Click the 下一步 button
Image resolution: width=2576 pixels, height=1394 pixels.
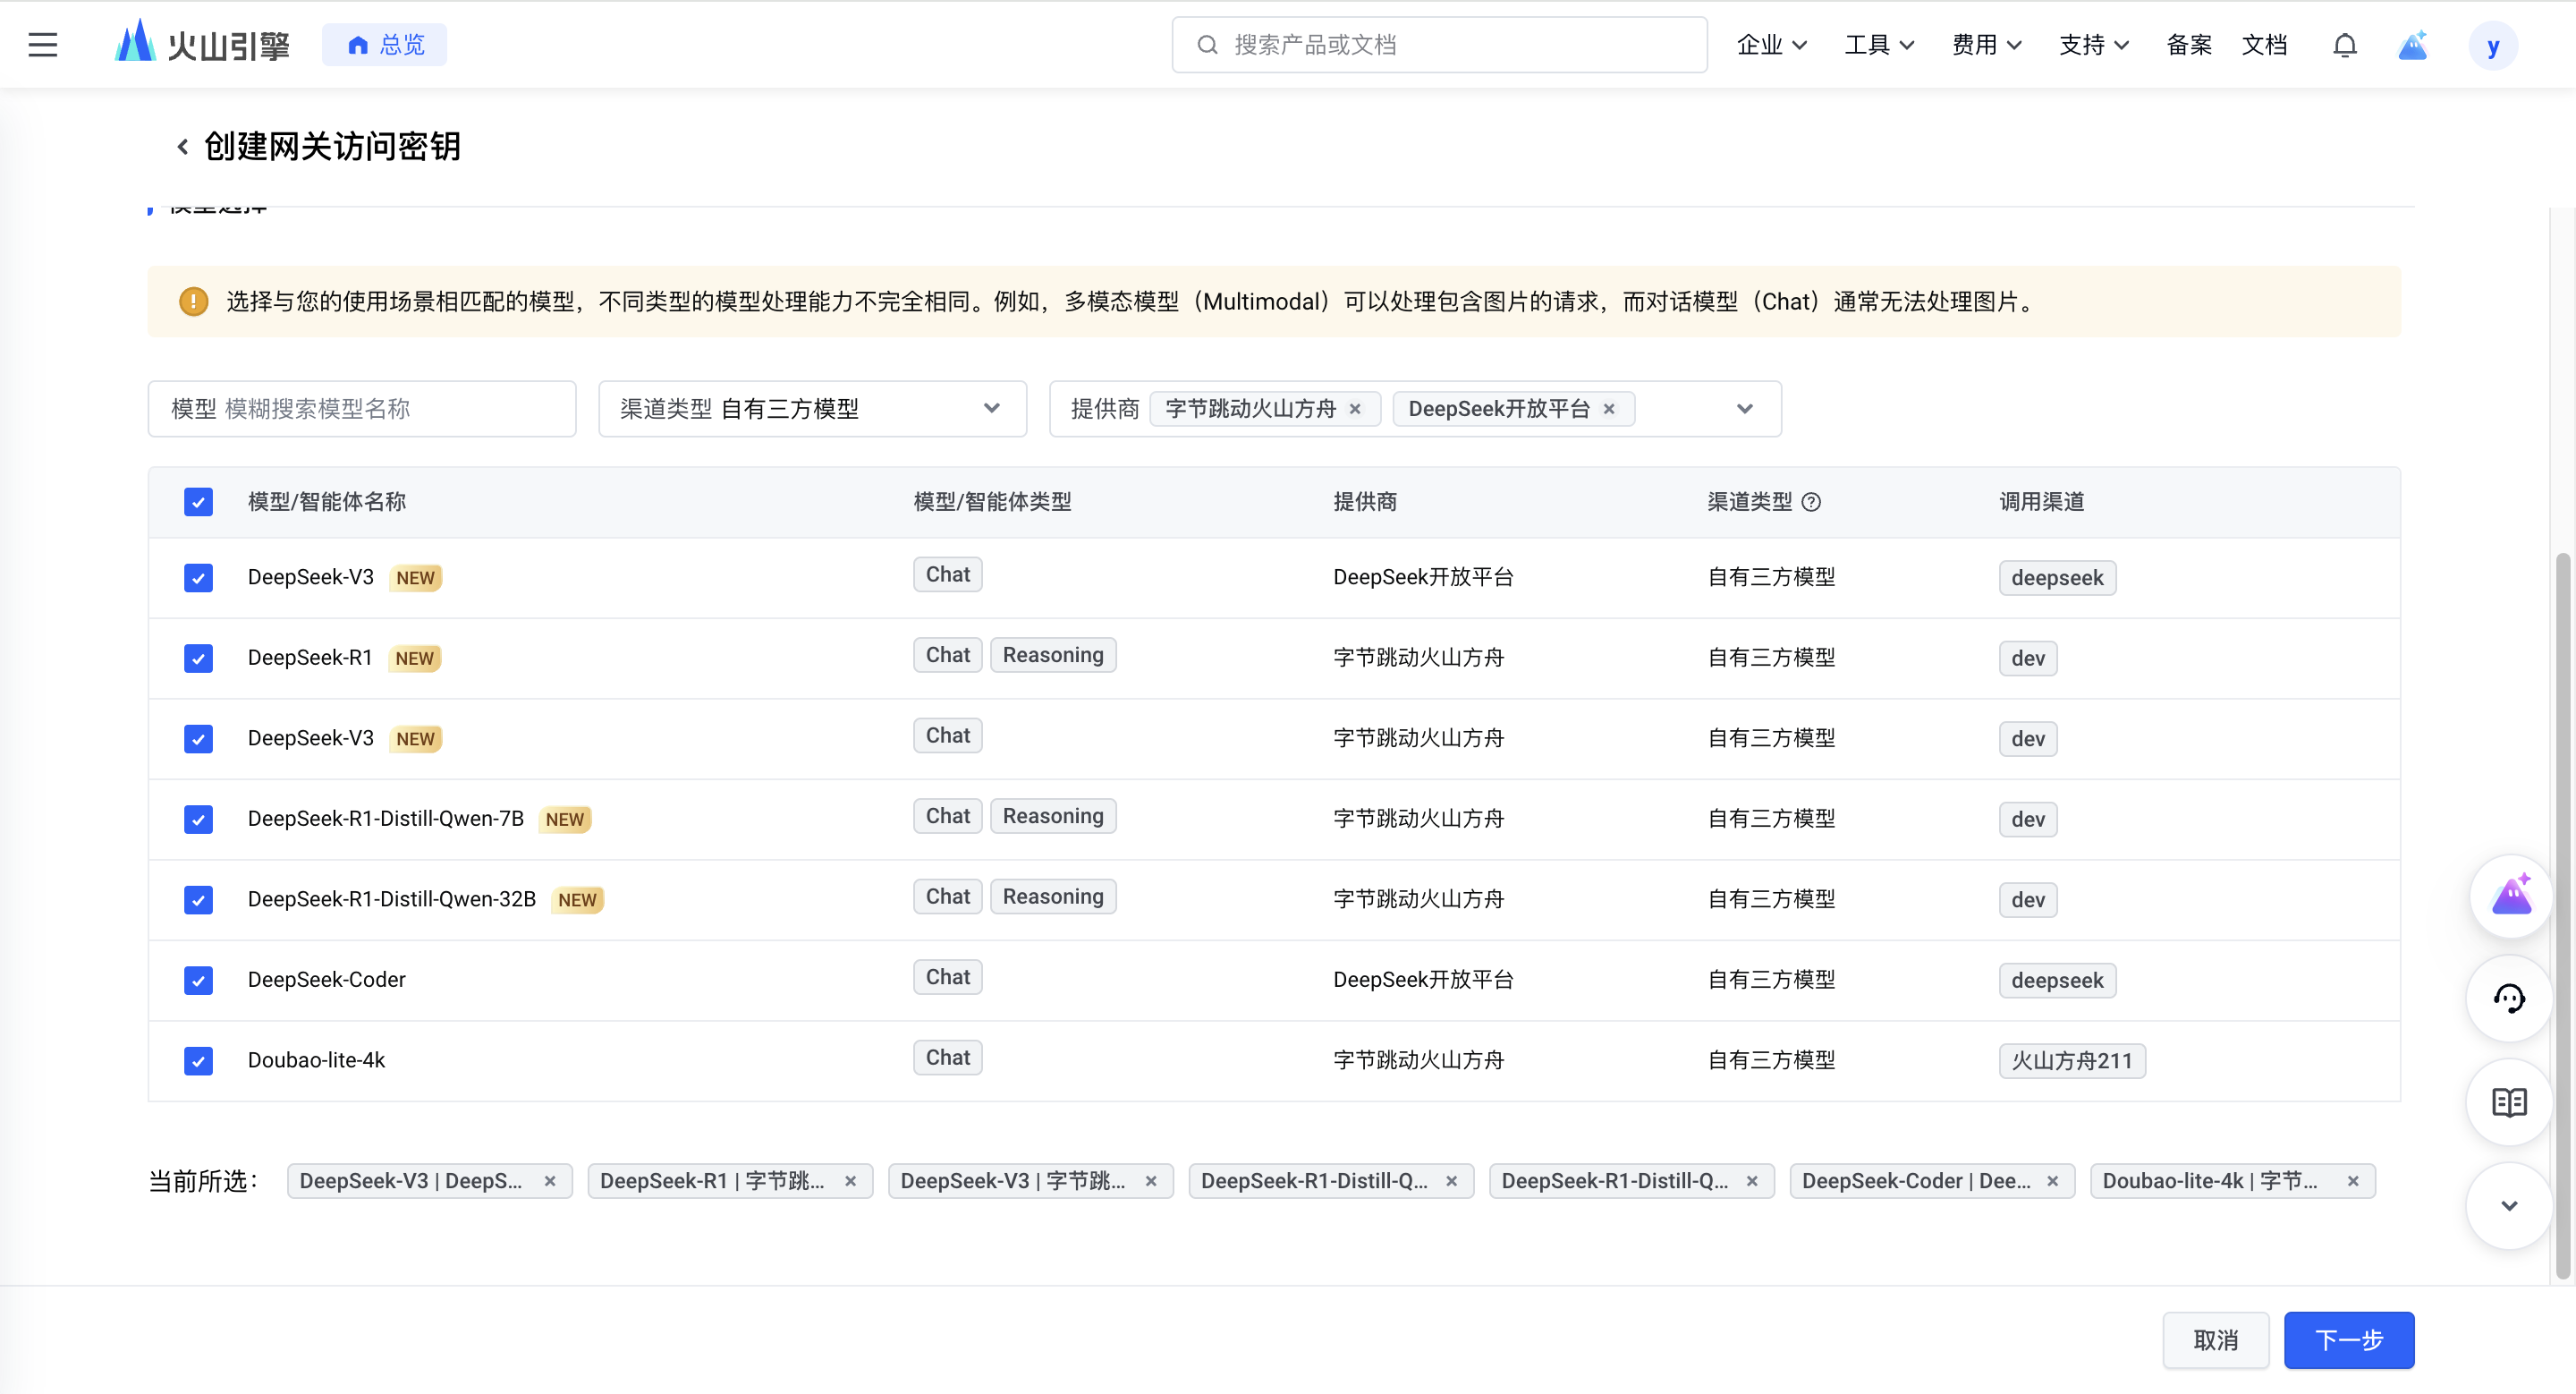click(2348, 1340)
